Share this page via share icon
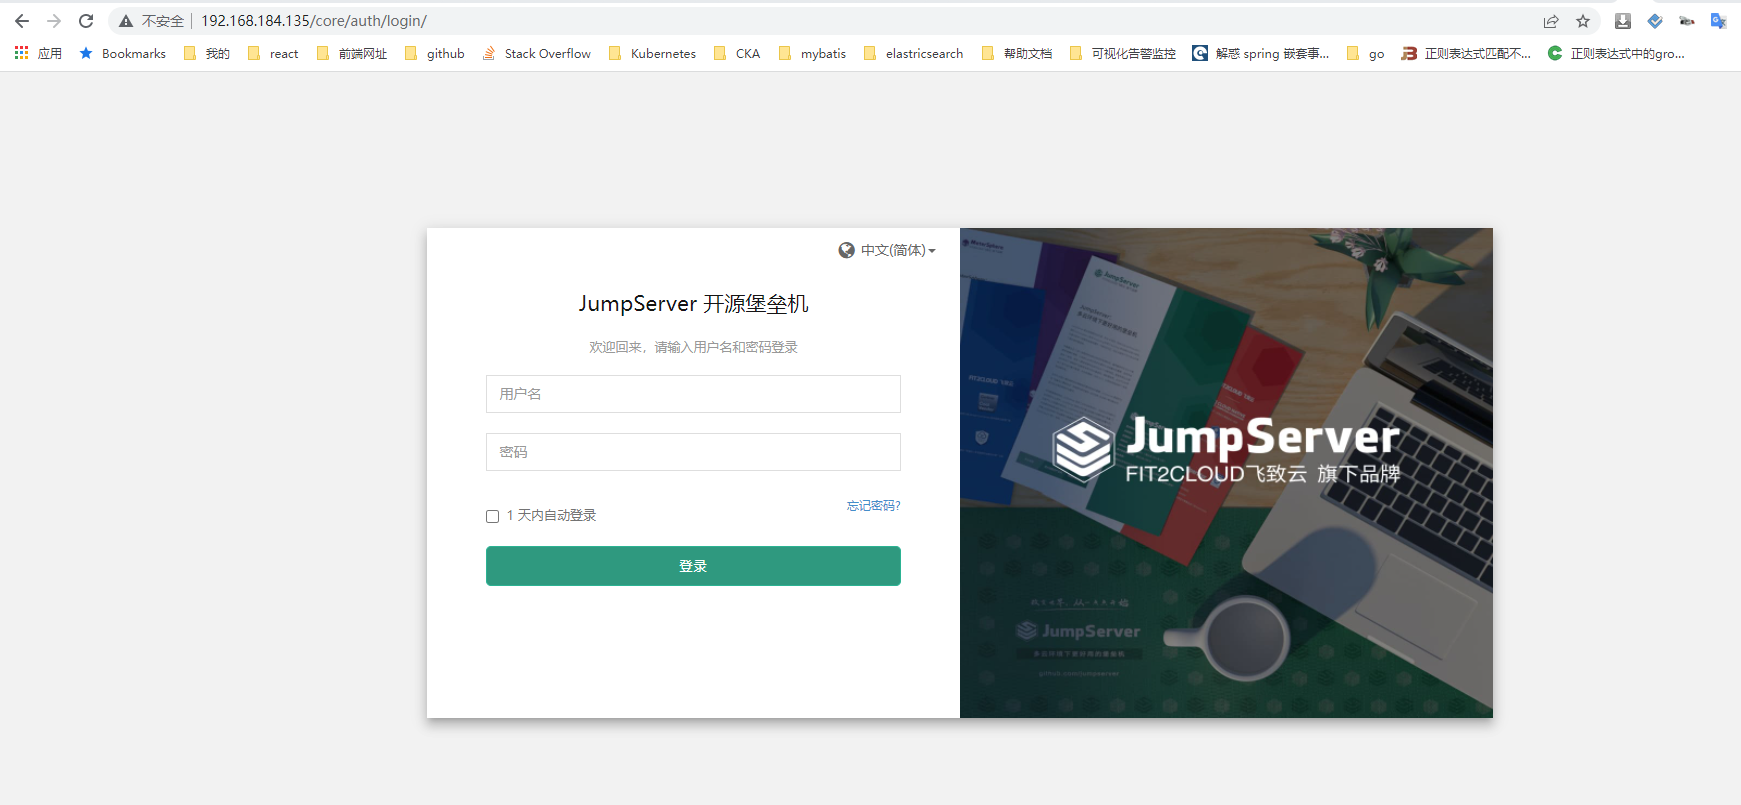The image size is (1741, 805). [x=1551, y=21]
